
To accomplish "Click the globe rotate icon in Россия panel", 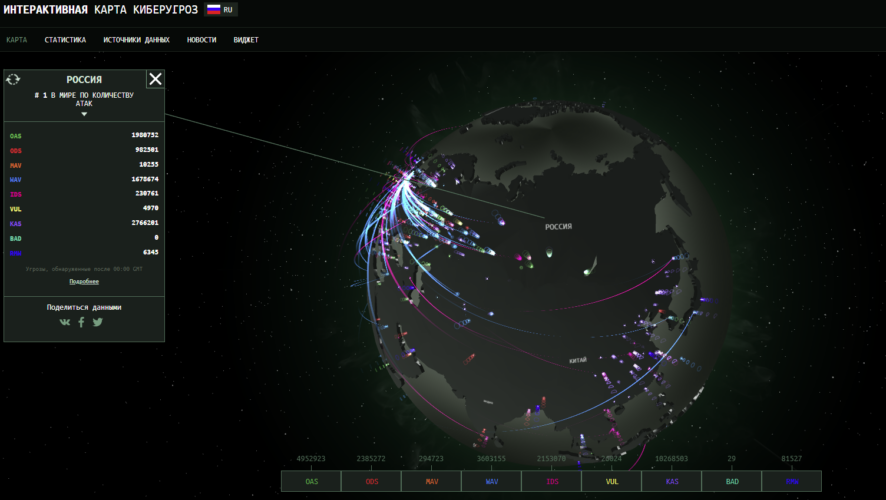I will pyautogui.click(x=13, y=79).
